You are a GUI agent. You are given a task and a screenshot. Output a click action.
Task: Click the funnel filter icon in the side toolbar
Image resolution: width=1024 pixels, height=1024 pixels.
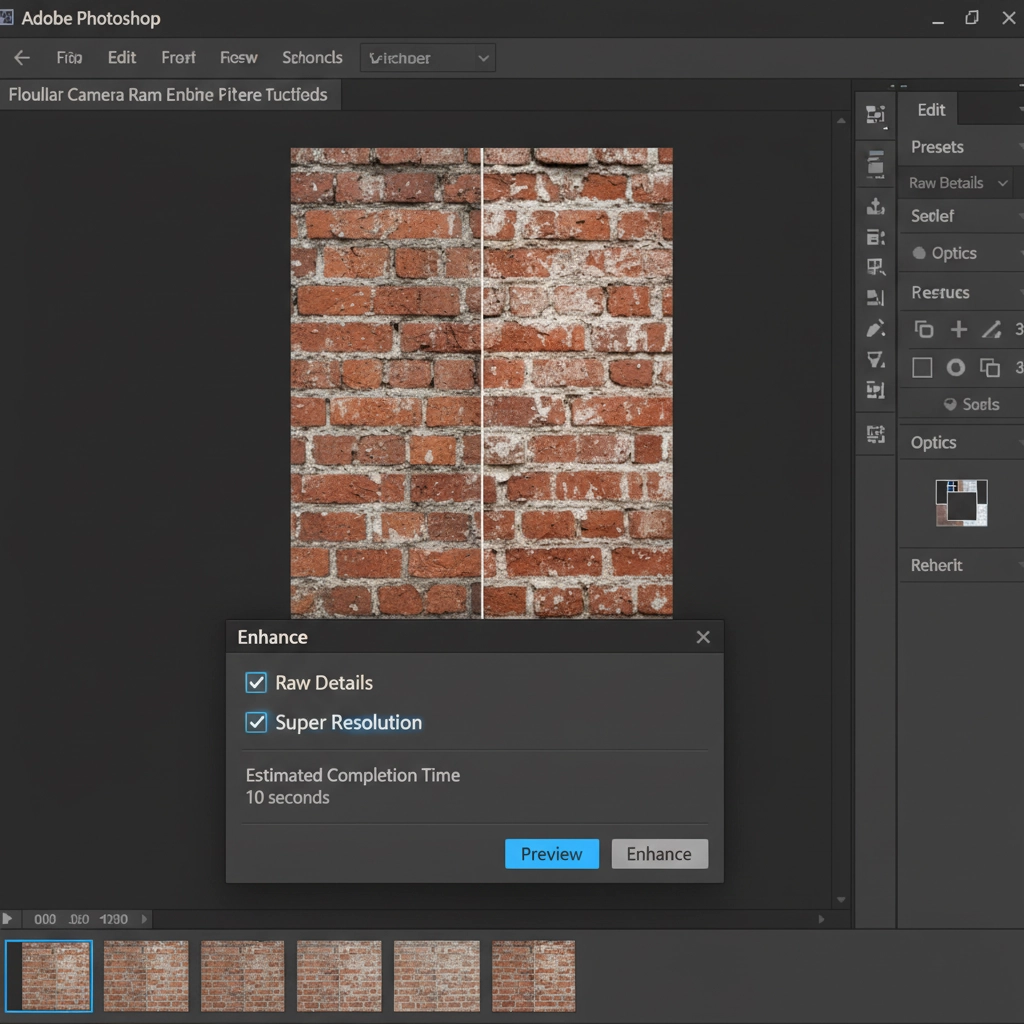coord(876,360)
